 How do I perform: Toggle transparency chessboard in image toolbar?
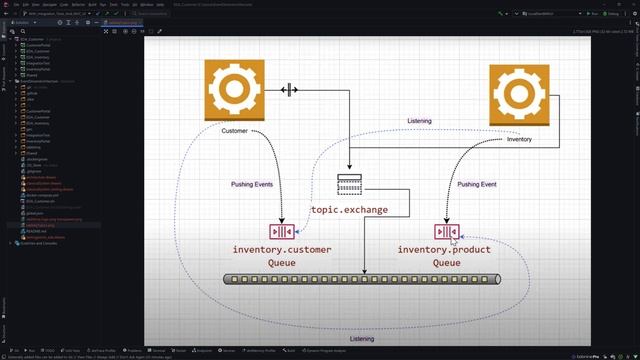(x=106, y=31)
